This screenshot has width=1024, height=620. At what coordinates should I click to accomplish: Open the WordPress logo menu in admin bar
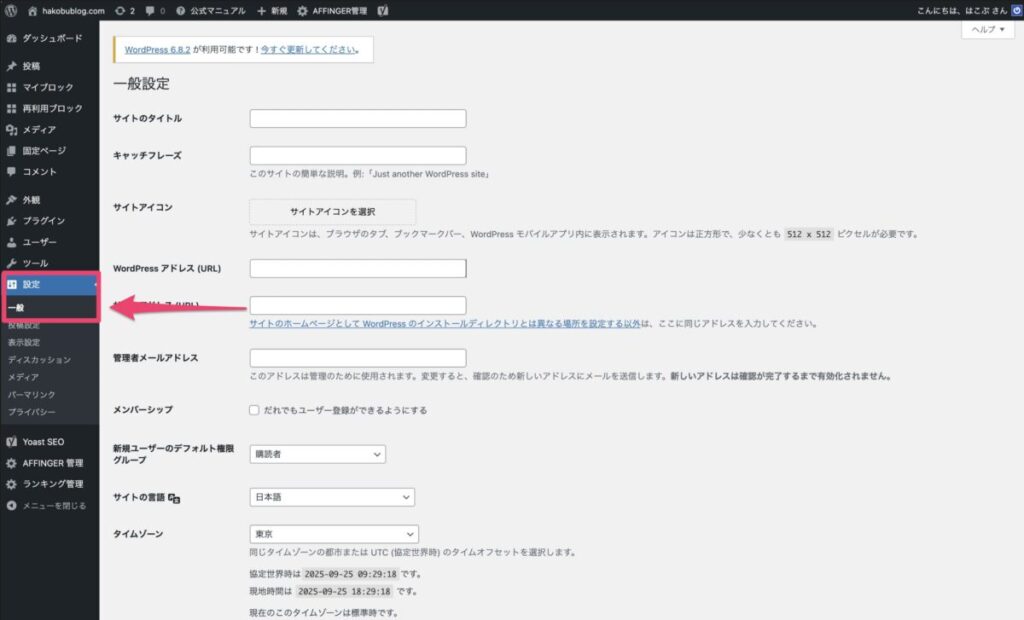tap(11, 10)
